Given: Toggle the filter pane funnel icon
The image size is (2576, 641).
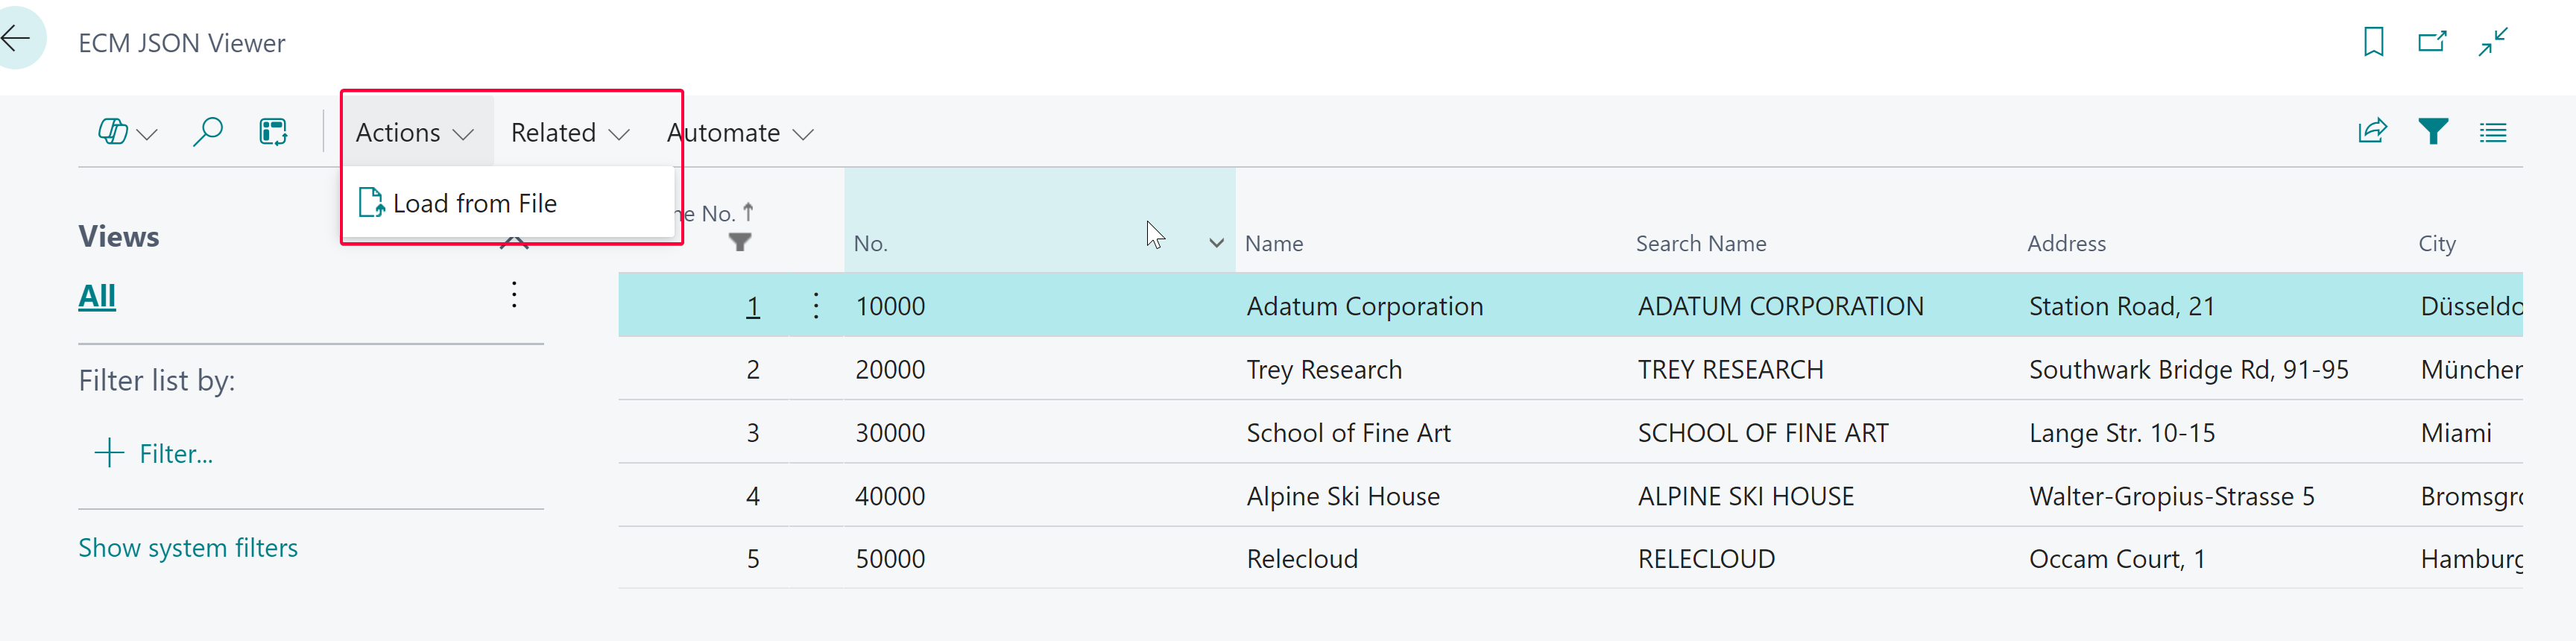Looking at the screenshot, I should [x=2433, y=132].
